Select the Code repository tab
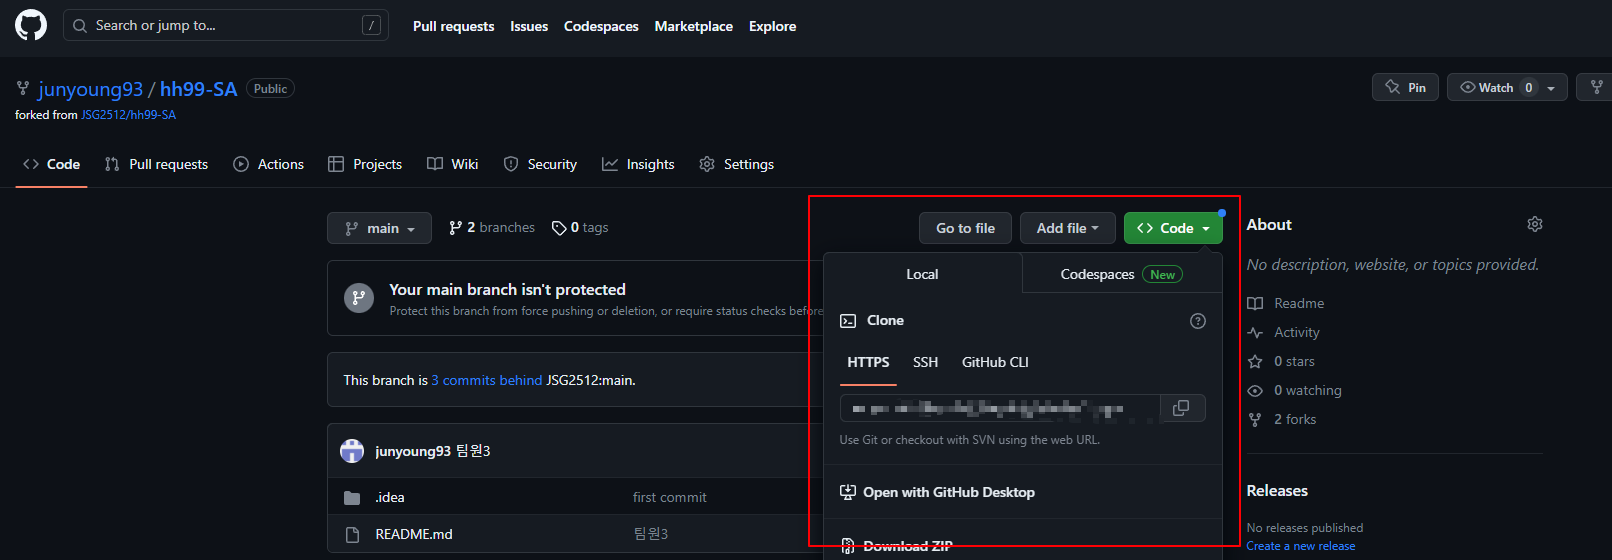This screenshot has width=1612, height=560. [x=52, y=164]
